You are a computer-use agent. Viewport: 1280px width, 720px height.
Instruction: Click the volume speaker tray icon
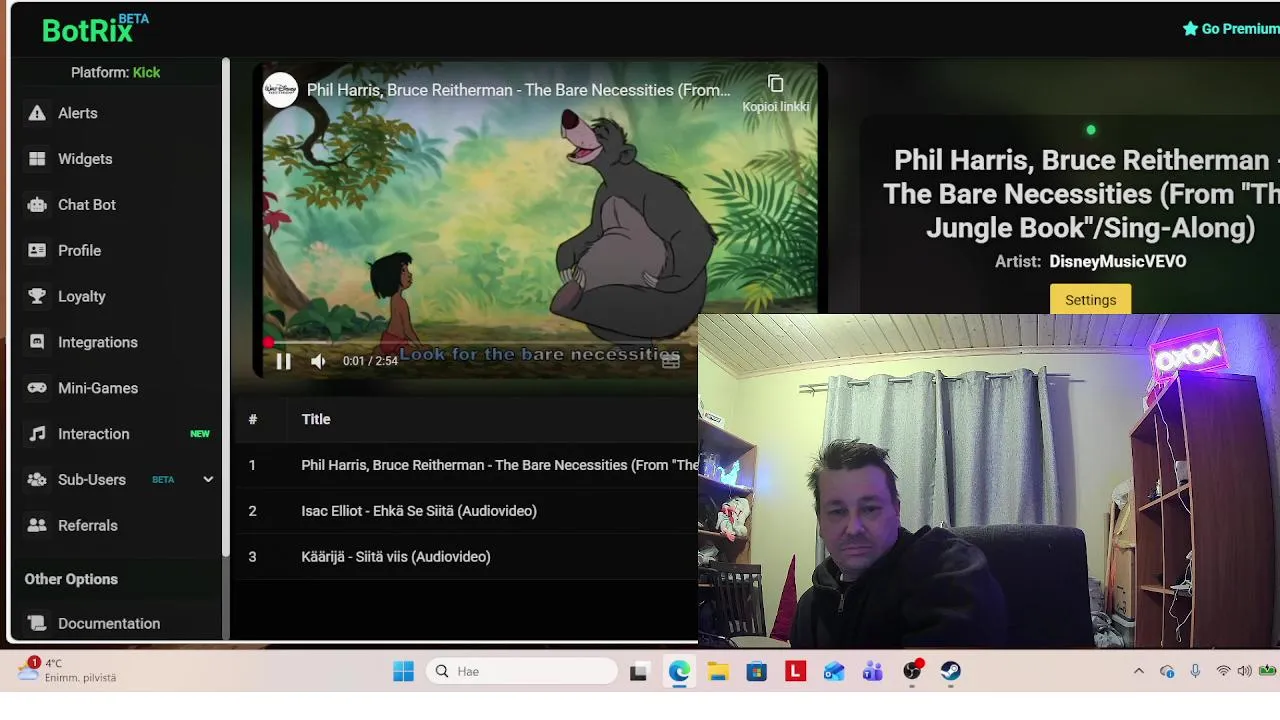1244,671
